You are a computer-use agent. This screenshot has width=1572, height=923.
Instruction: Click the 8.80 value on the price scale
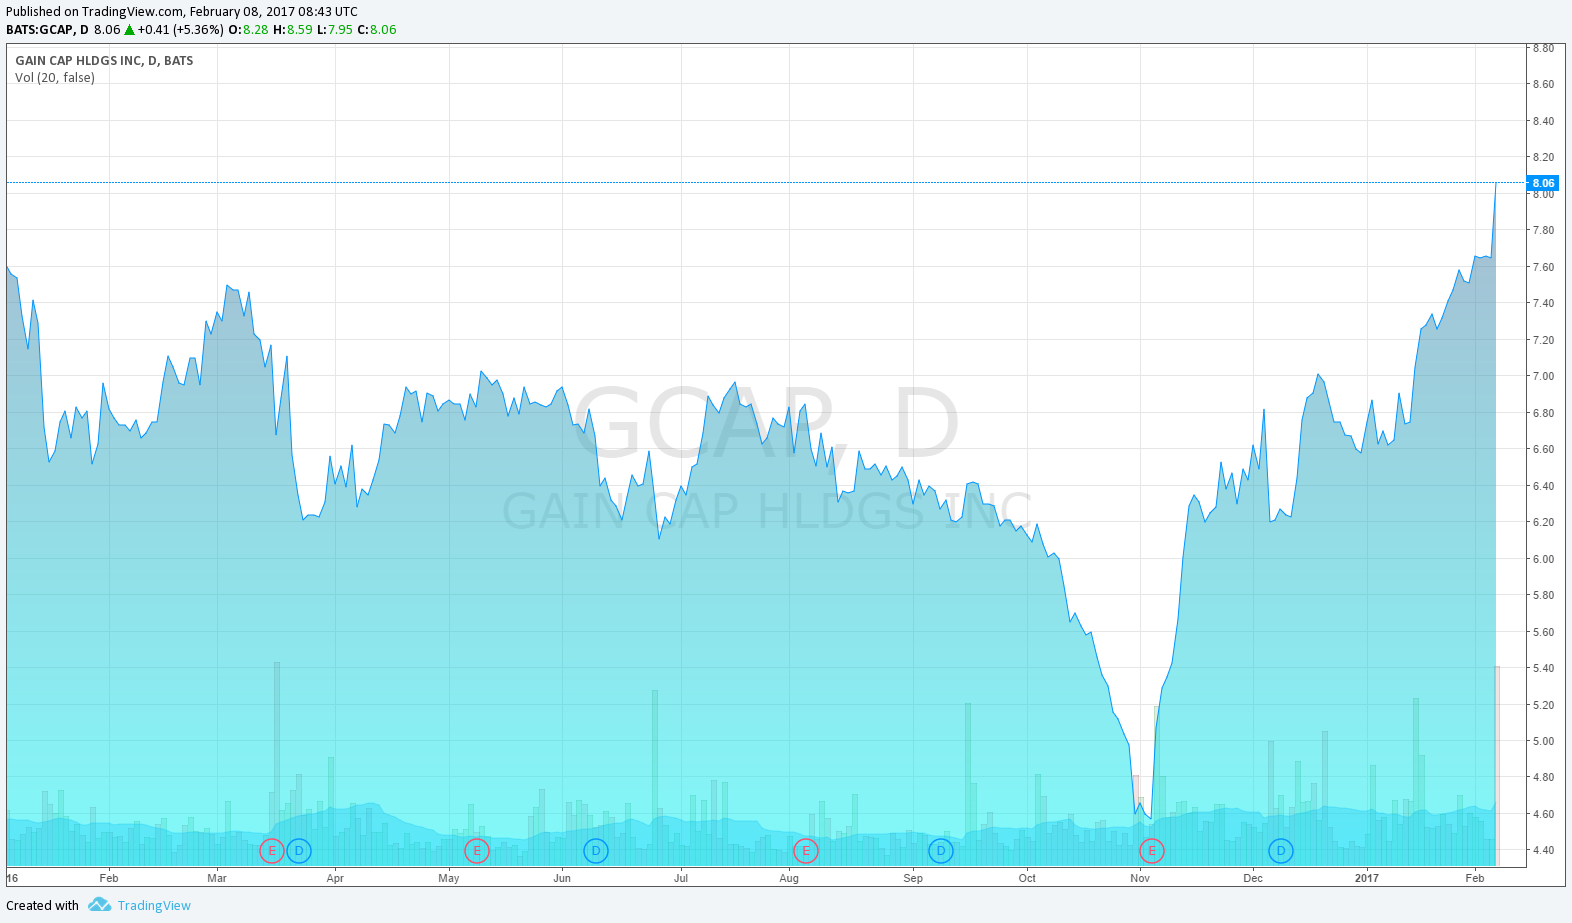[x=1543, y=48]
